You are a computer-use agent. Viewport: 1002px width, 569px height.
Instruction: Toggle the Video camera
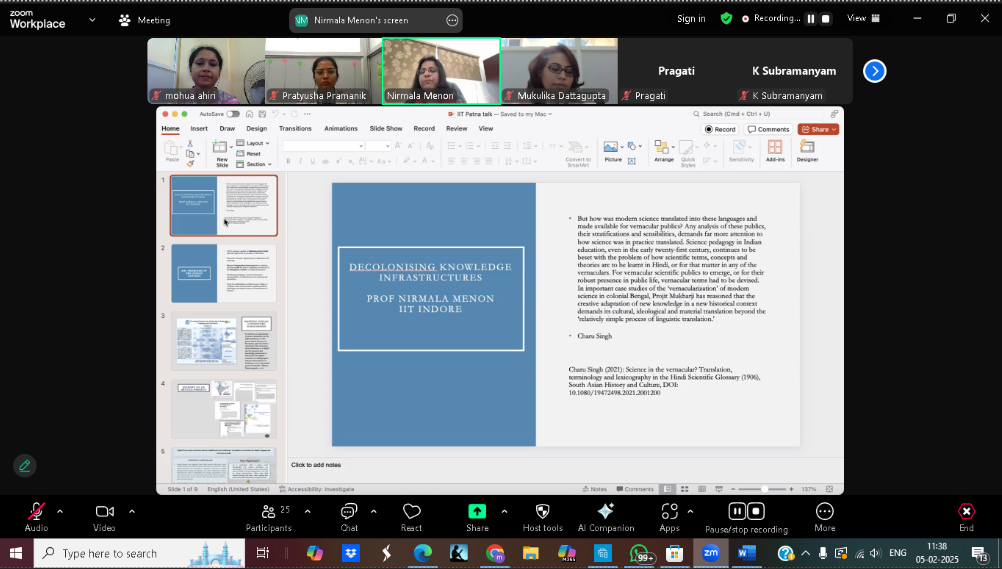click(x=104, y=511)
